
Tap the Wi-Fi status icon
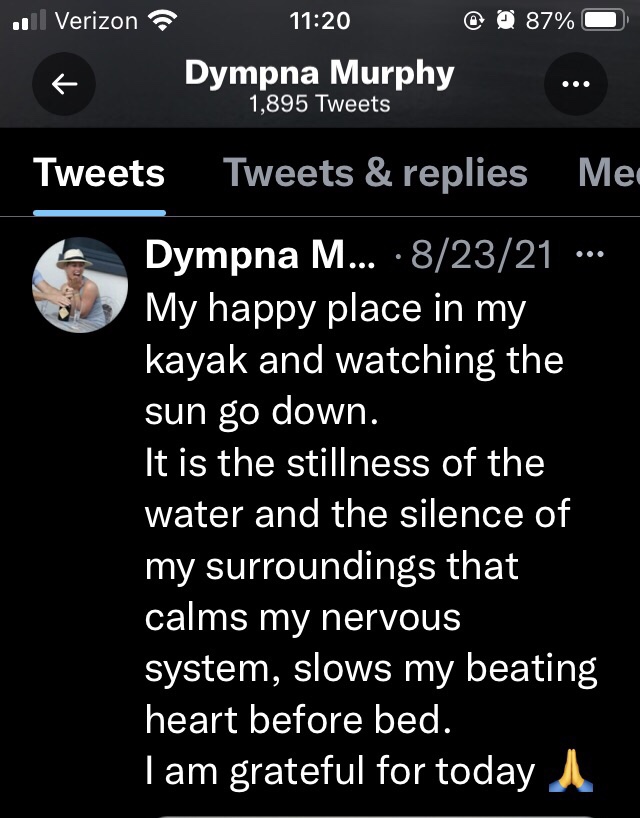(x=161, y=20)
